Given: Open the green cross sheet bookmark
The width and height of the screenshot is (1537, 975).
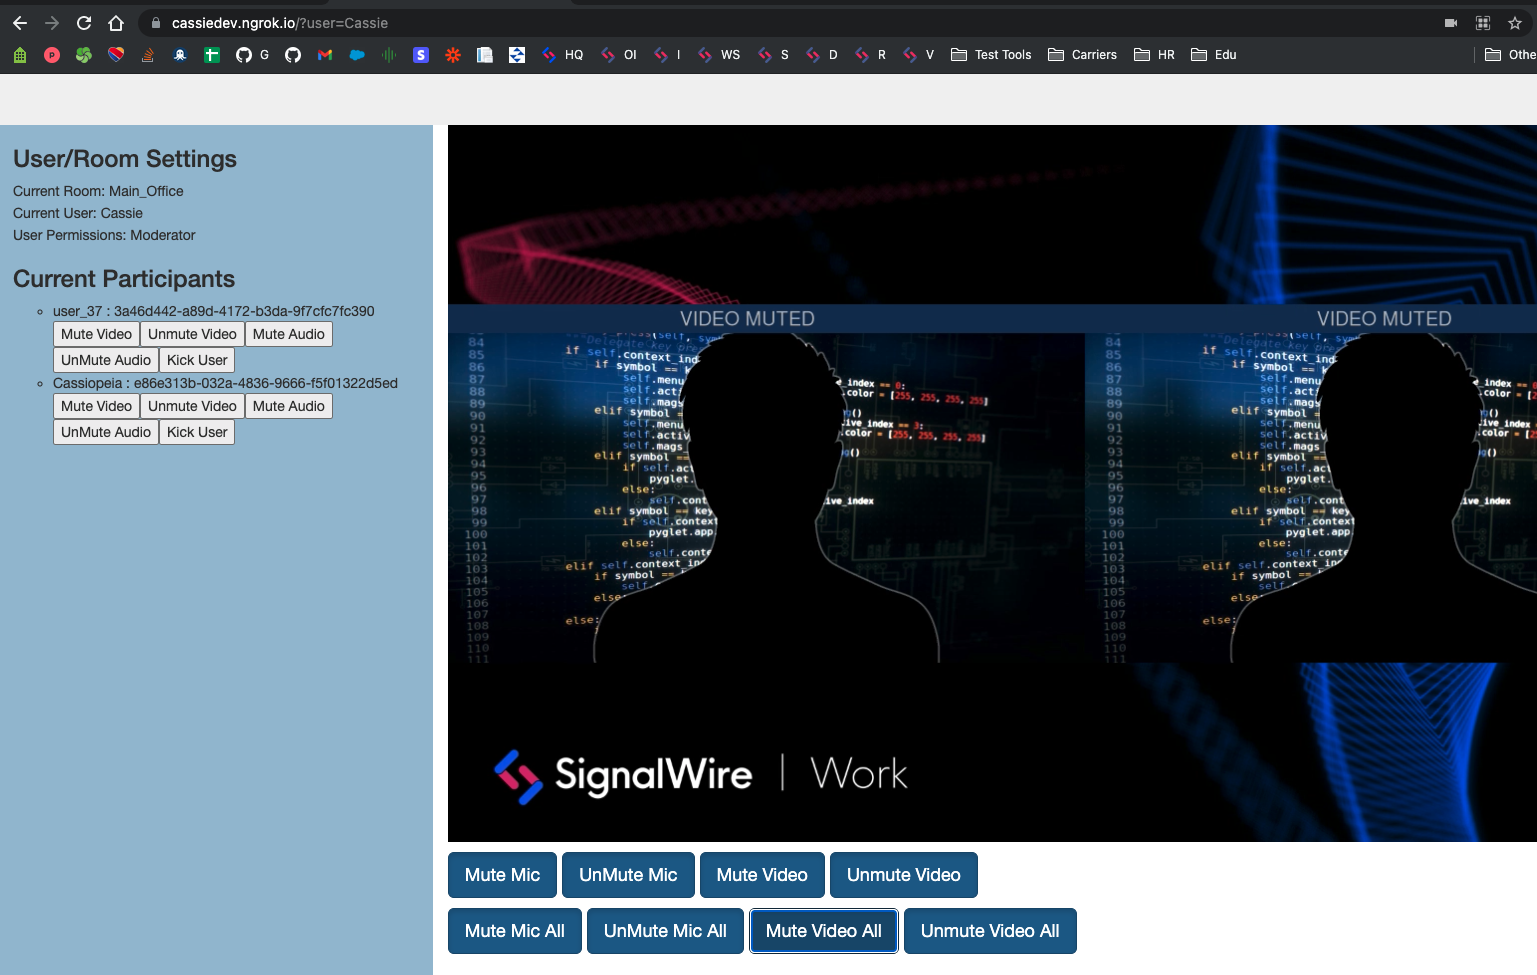Looking at the screenshot, I should [x=212, y=55].
